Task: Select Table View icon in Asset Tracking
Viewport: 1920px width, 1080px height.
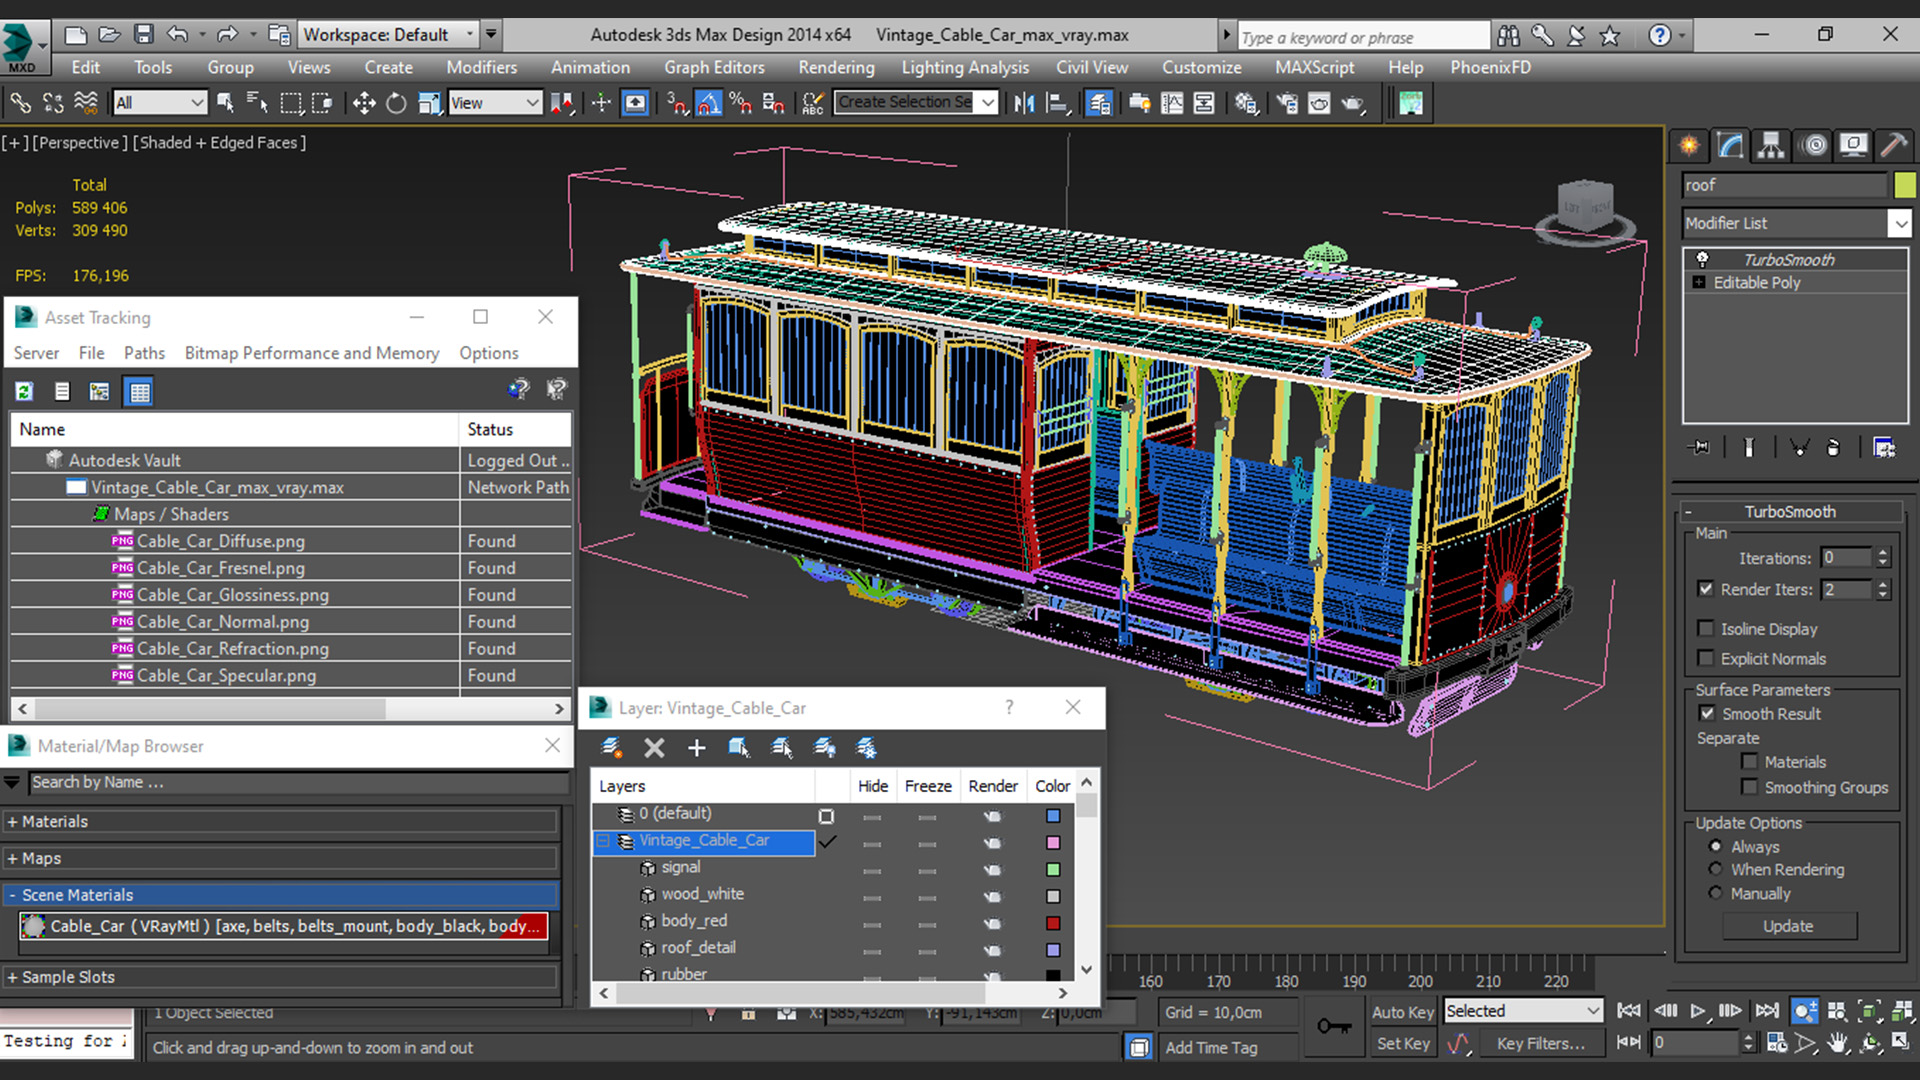Action: coord(139,392)
